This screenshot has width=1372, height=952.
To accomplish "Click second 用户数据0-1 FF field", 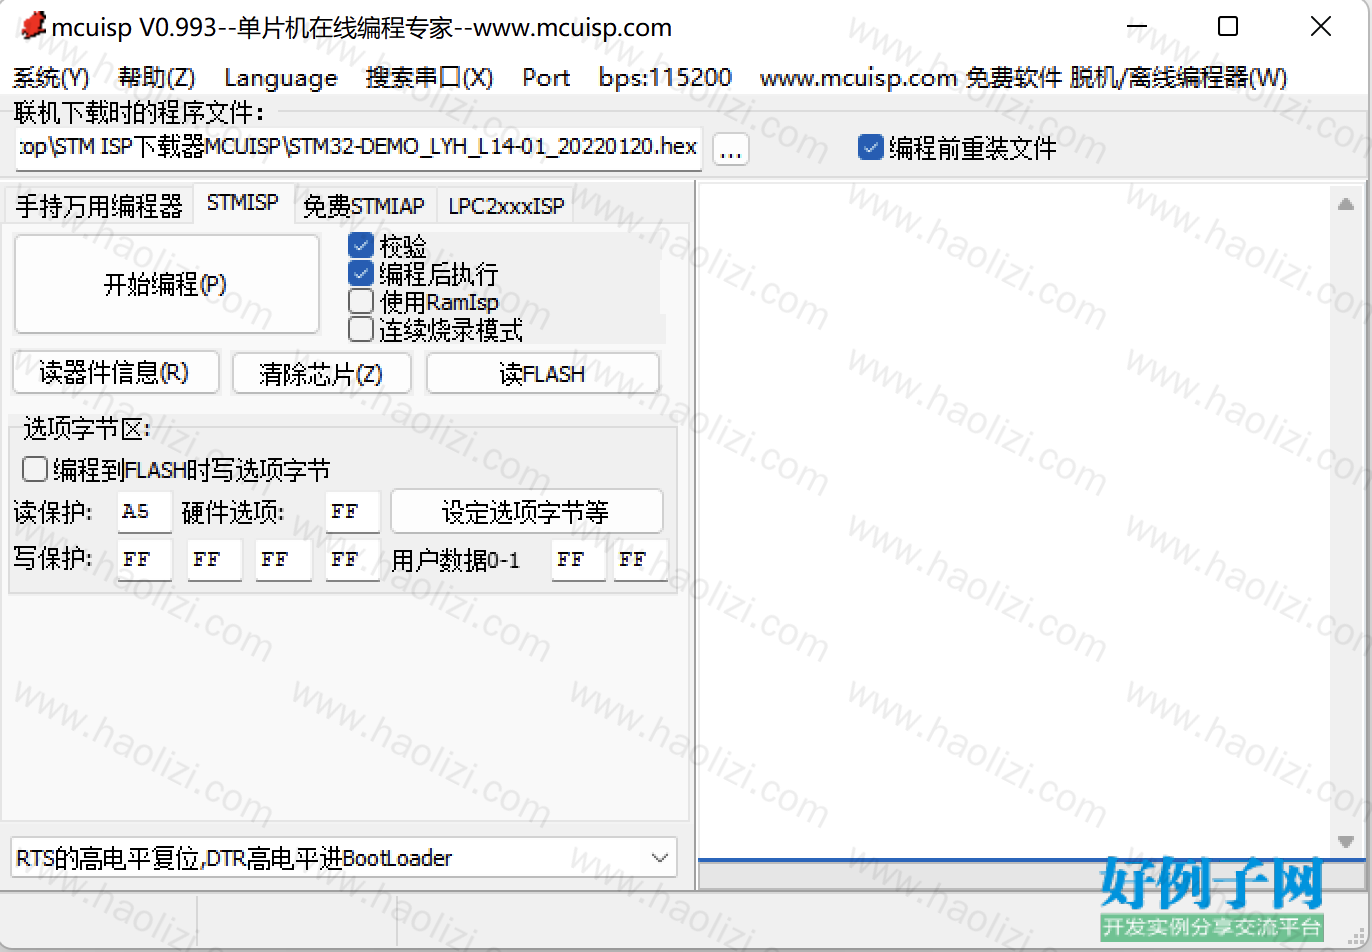I will tap(640, 560).
